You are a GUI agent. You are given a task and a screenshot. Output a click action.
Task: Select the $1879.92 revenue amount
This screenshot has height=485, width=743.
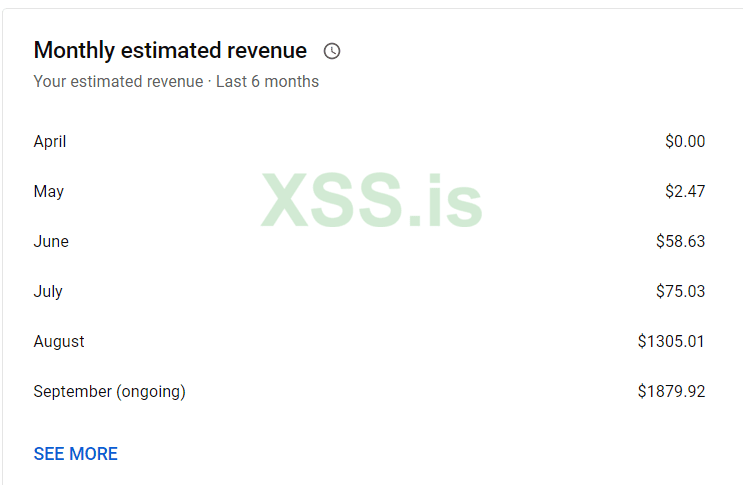(x=671, y=392)
